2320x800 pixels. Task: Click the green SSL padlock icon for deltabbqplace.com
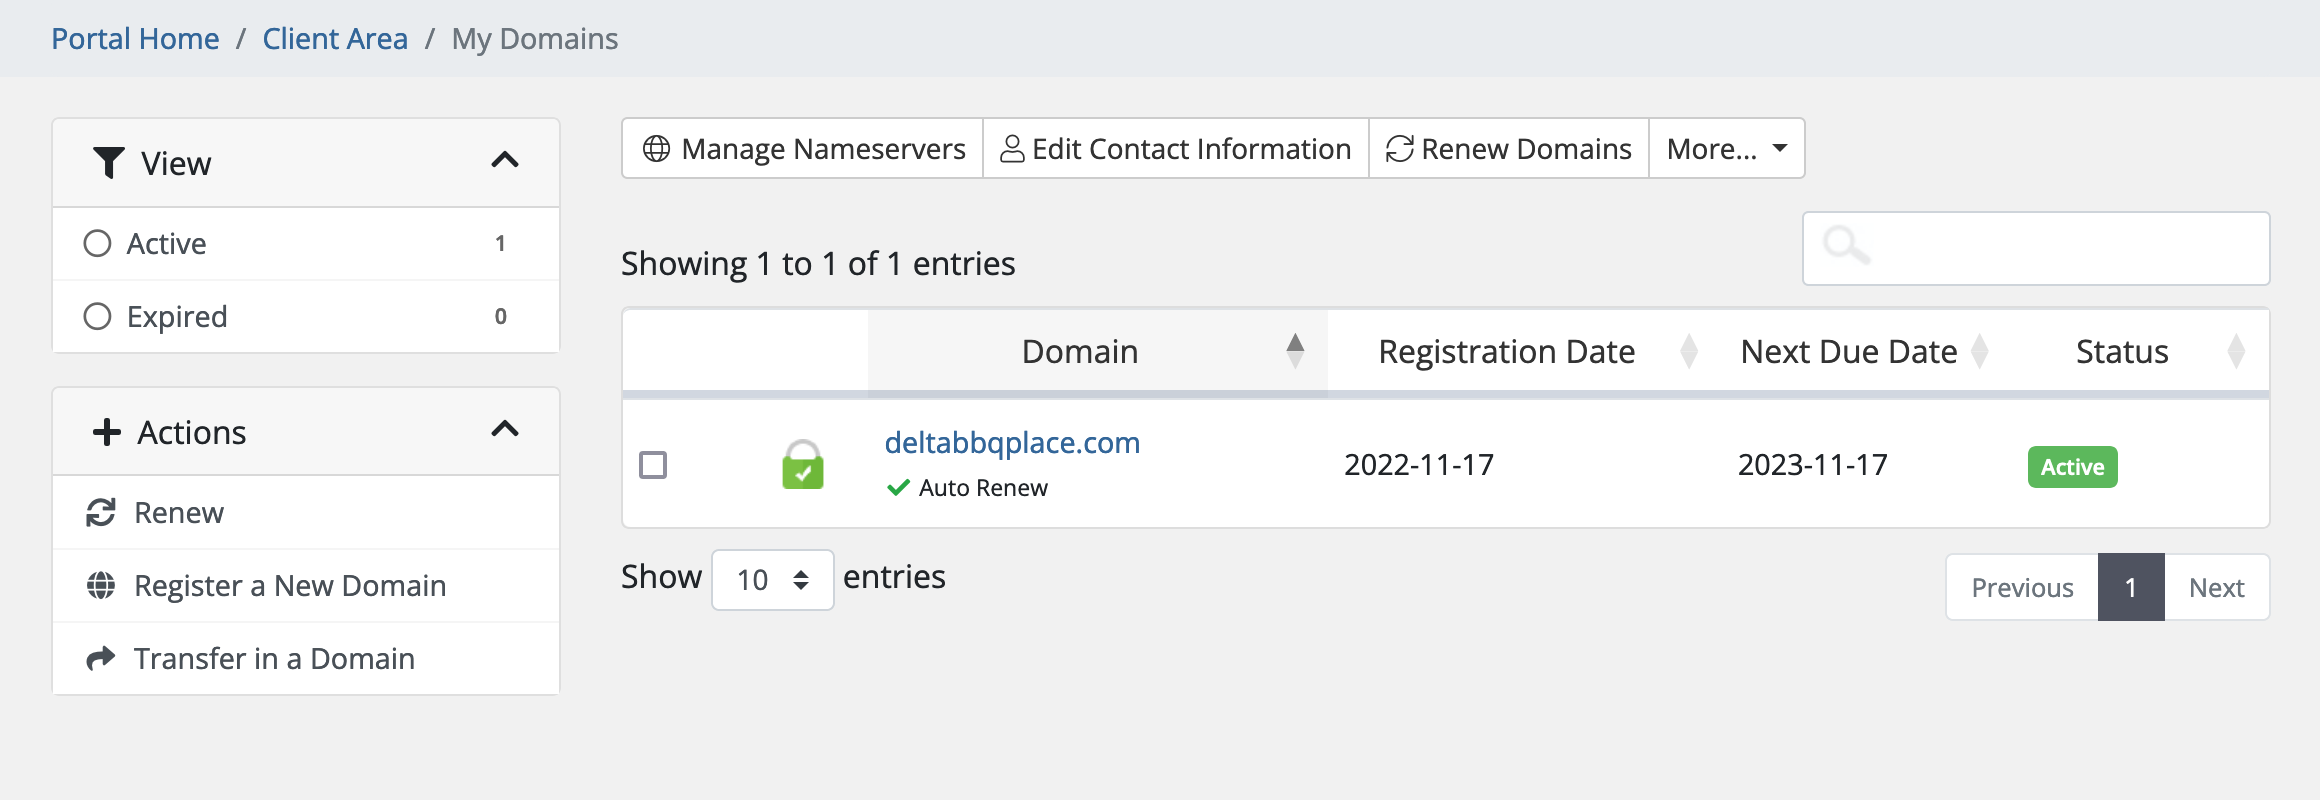pyautogui.click(x=802, y=464)
